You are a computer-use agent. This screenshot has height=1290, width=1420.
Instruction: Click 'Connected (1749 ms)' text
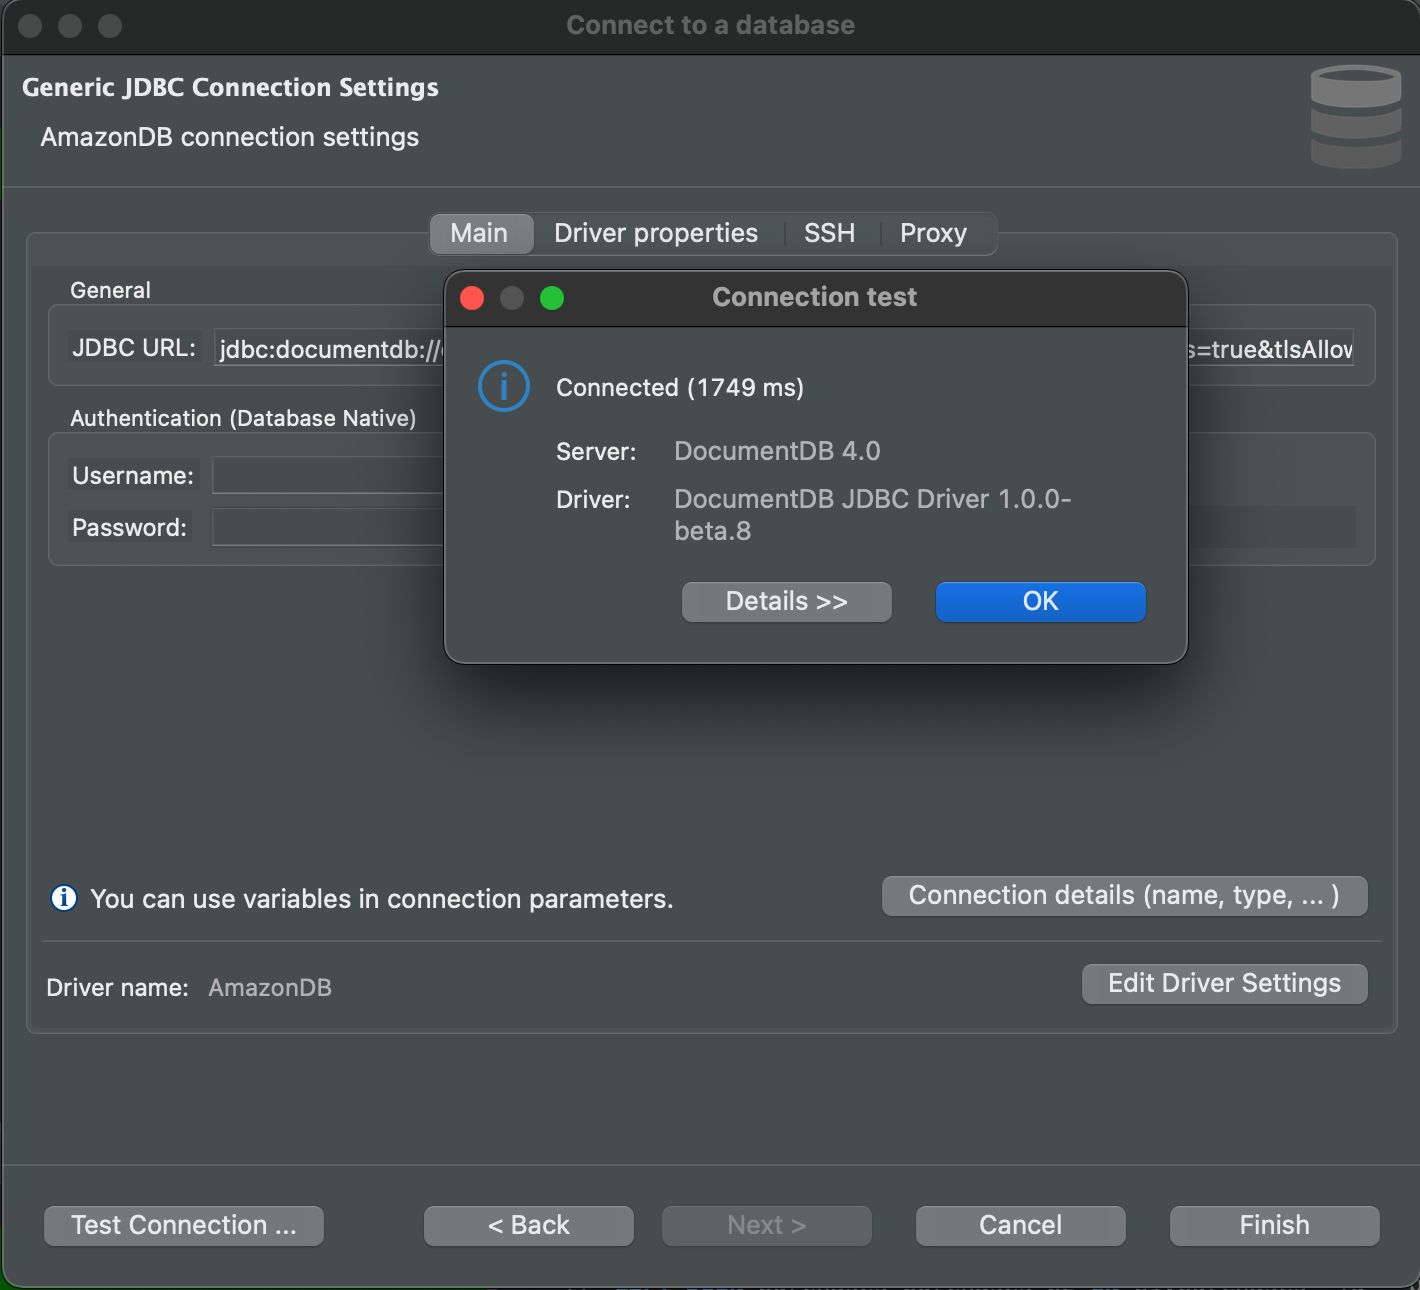pyautogui.click(x=680, y=387)
